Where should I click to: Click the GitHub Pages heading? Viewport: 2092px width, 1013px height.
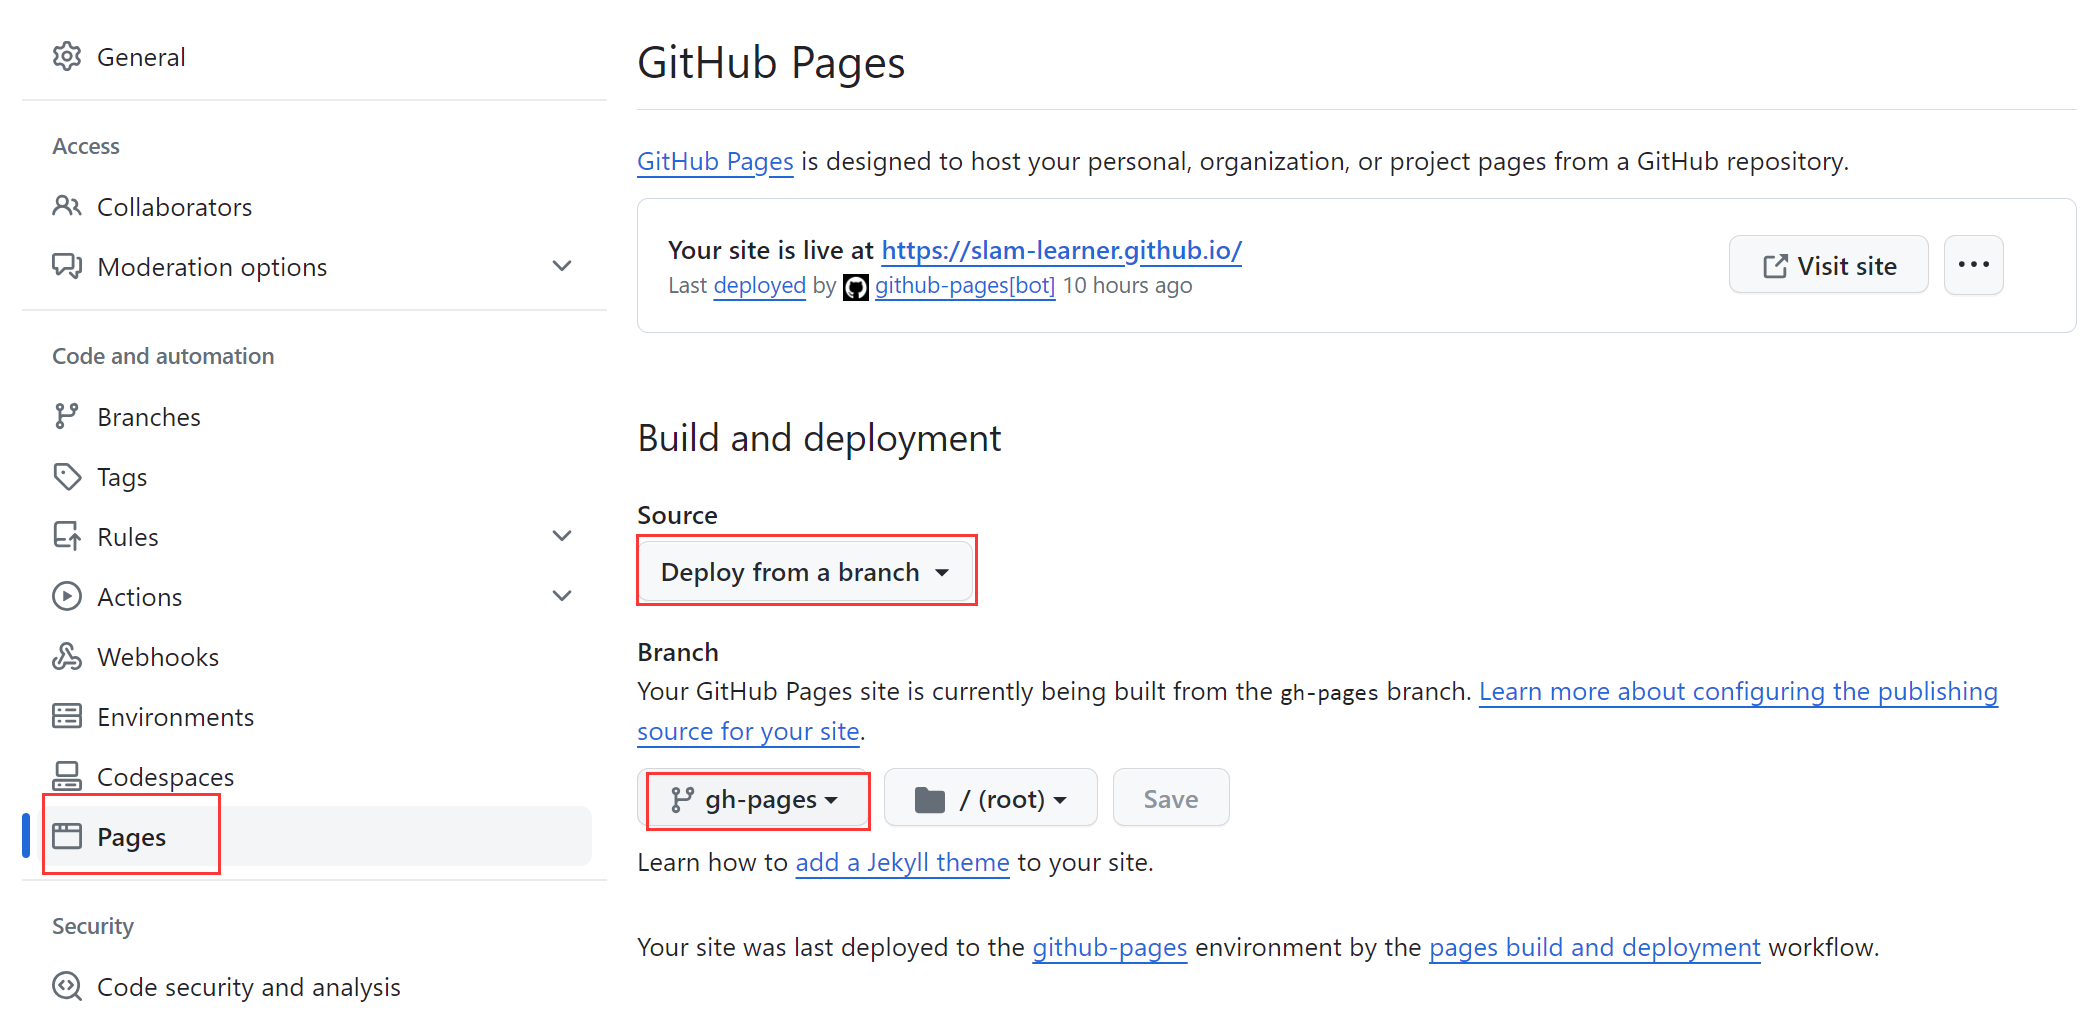click(771, 63)
